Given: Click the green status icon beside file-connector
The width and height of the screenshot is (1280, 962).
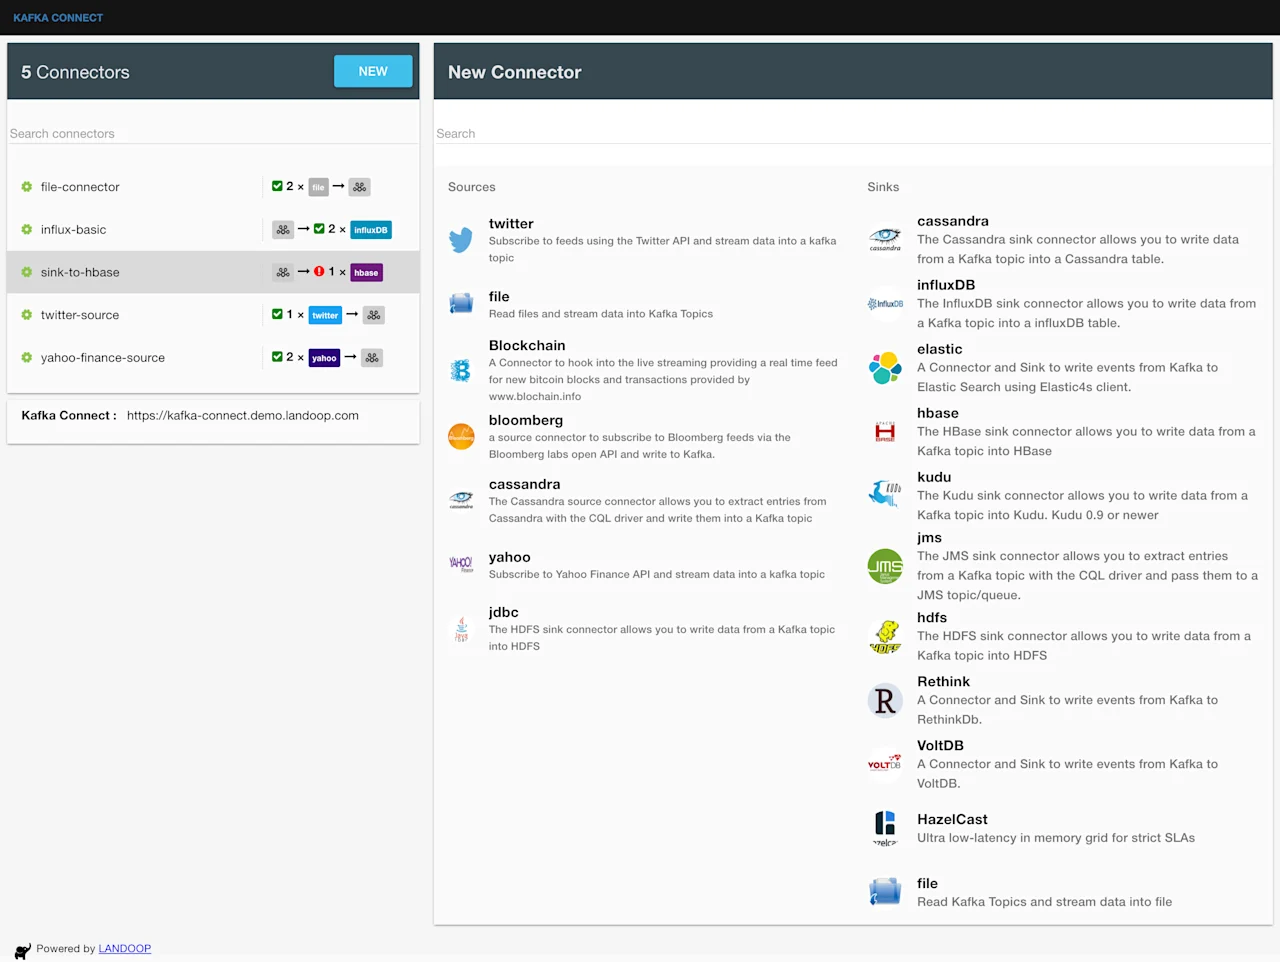Looking at the screenshot, I should 27,187.
